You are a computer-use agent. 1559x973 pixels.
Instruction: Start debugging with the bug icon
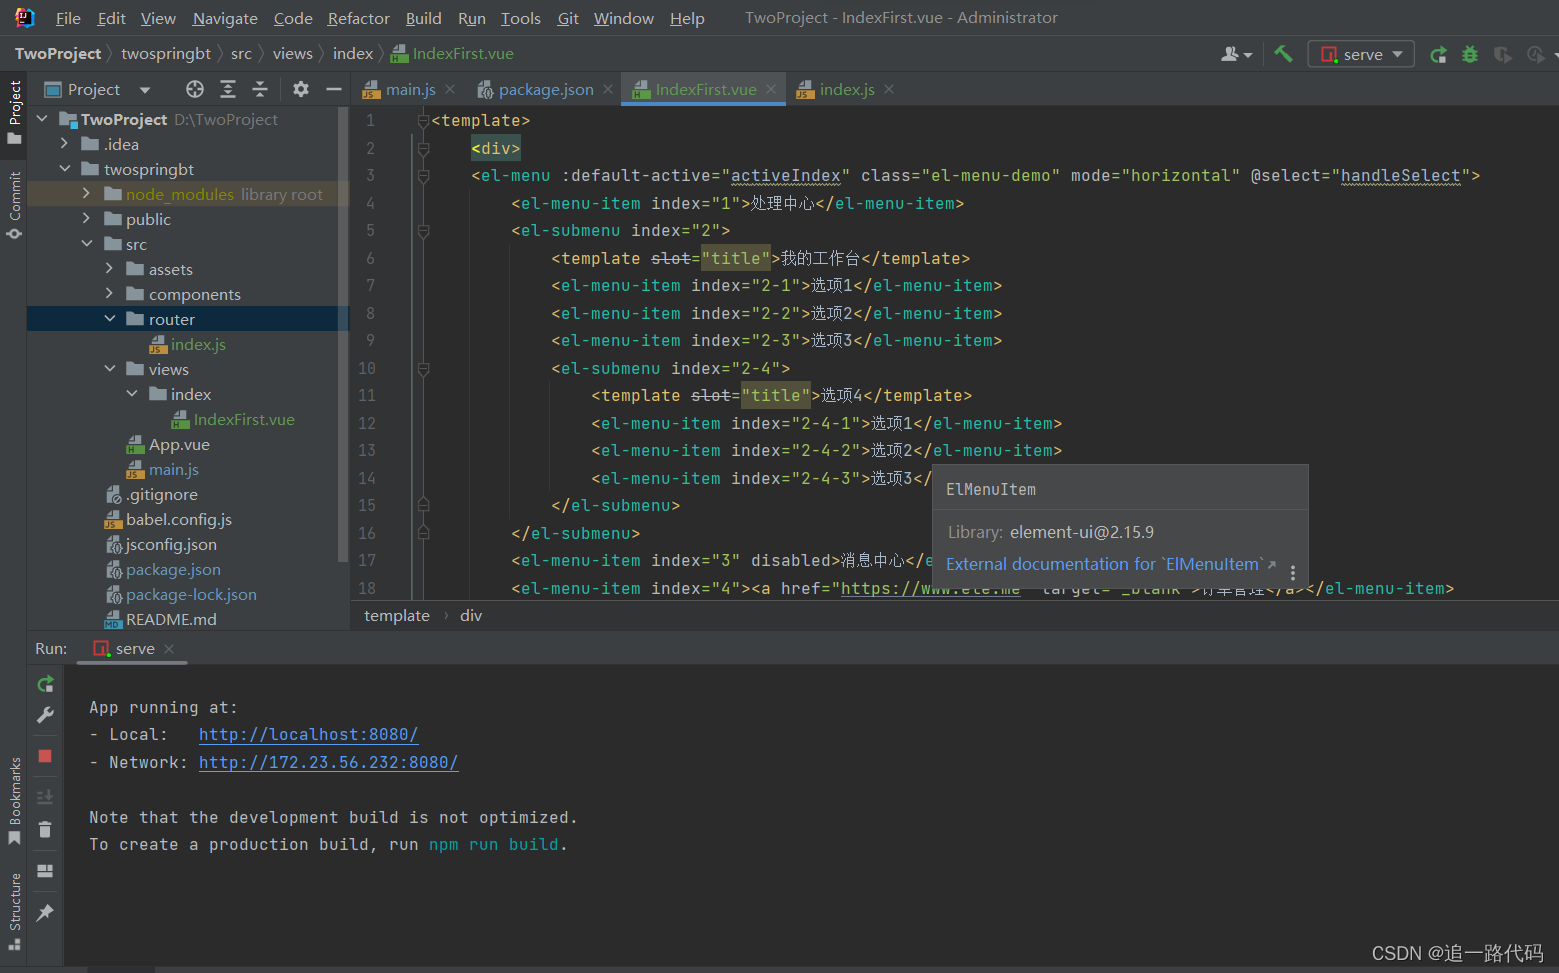[x=1469, y=54]
